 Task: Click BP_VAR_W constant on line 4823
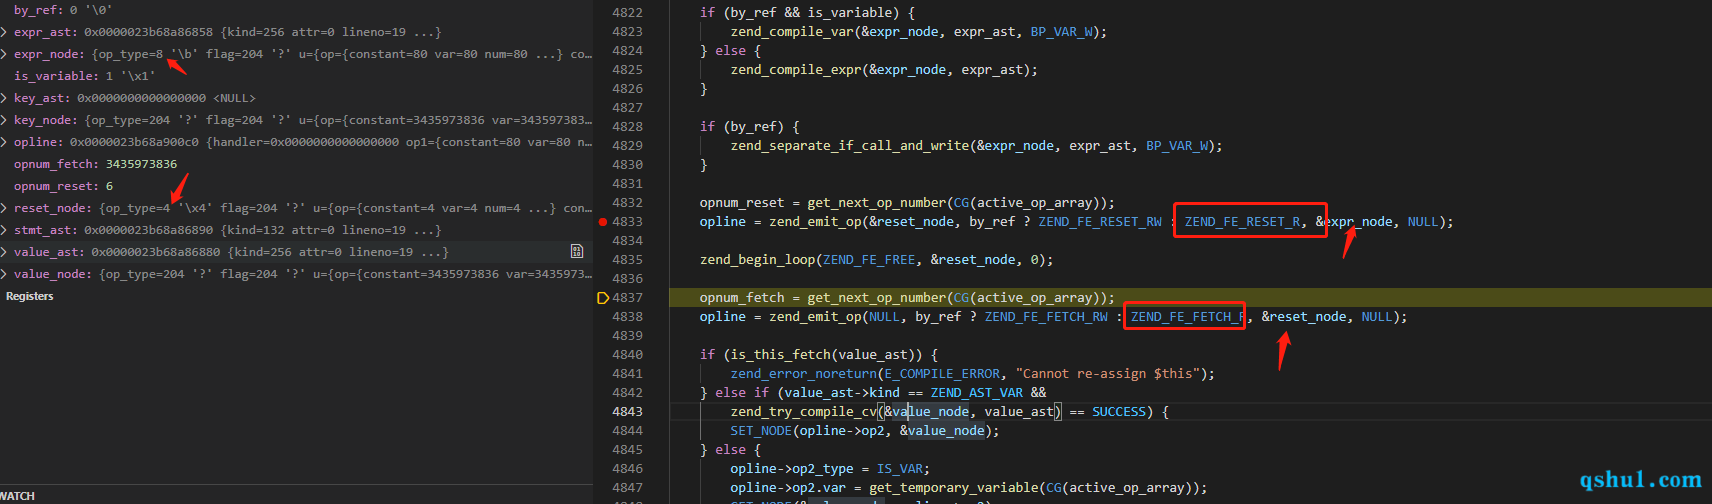(x=1061, y=32)
